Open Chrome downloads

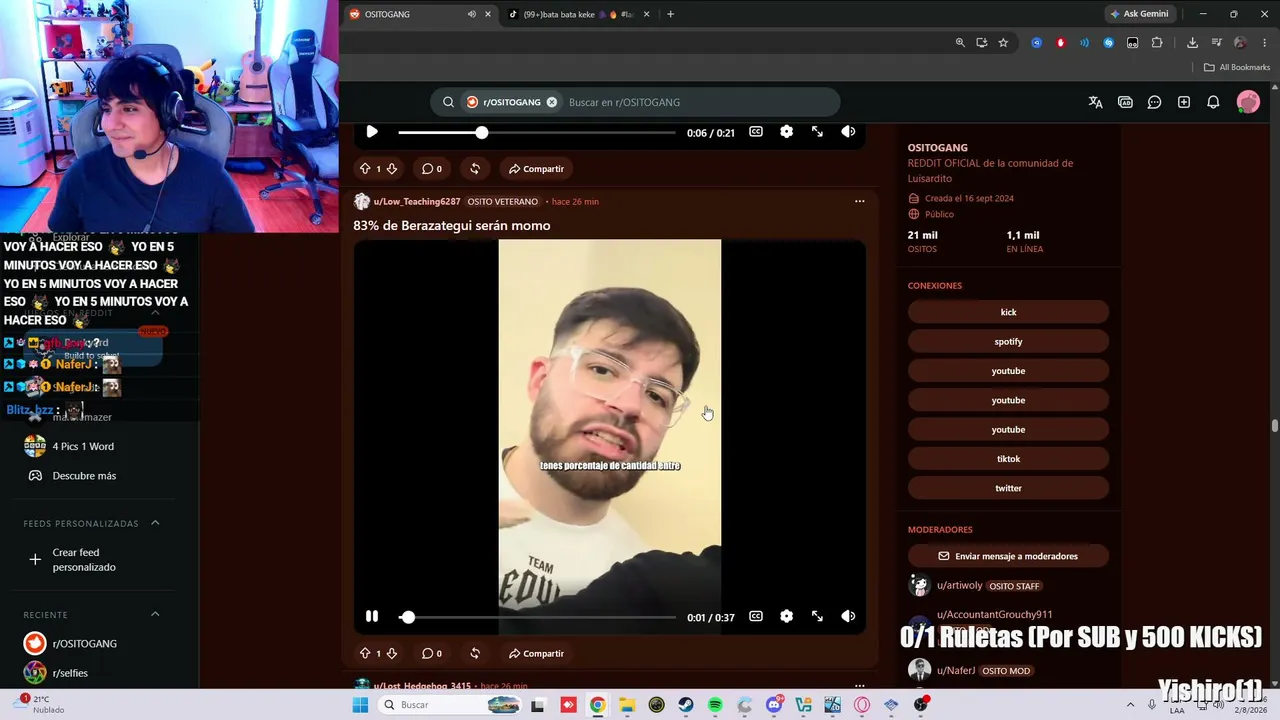tap(1192, 43)
